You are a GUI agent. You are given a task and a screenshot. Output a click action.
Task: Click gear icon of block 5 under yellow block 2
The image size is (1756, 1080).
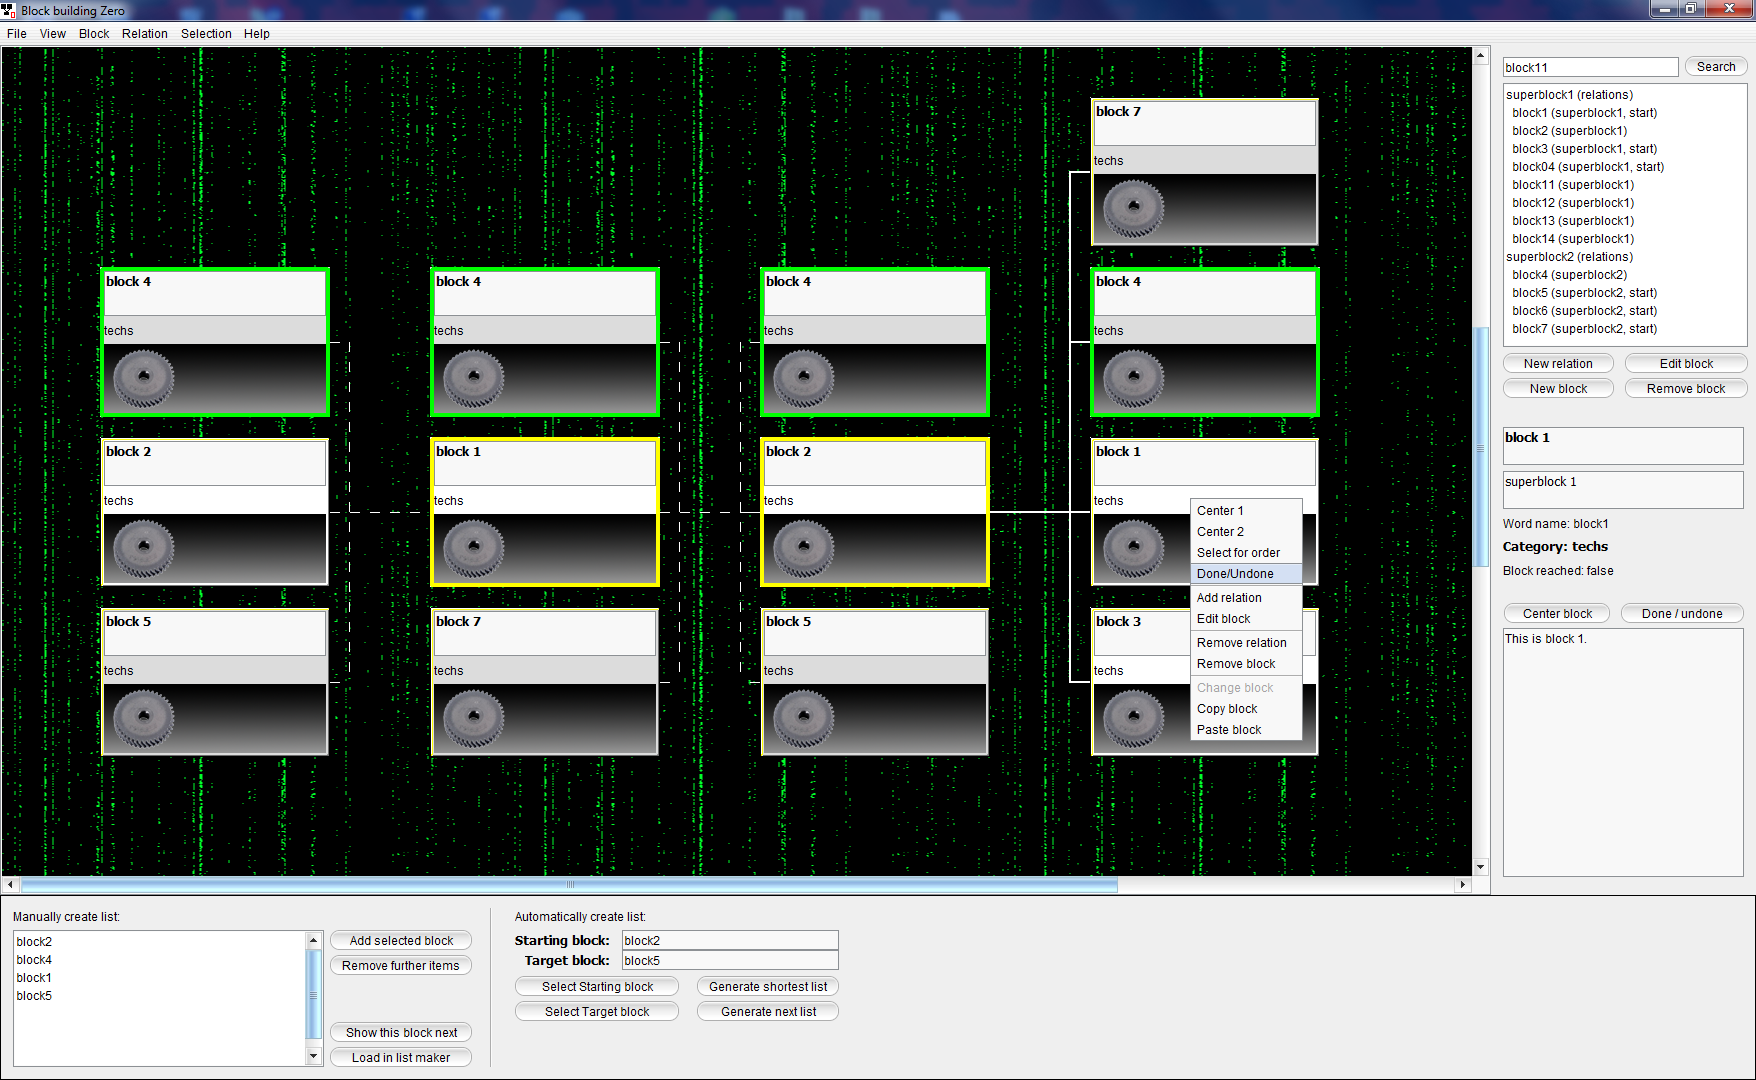point(804,718)
